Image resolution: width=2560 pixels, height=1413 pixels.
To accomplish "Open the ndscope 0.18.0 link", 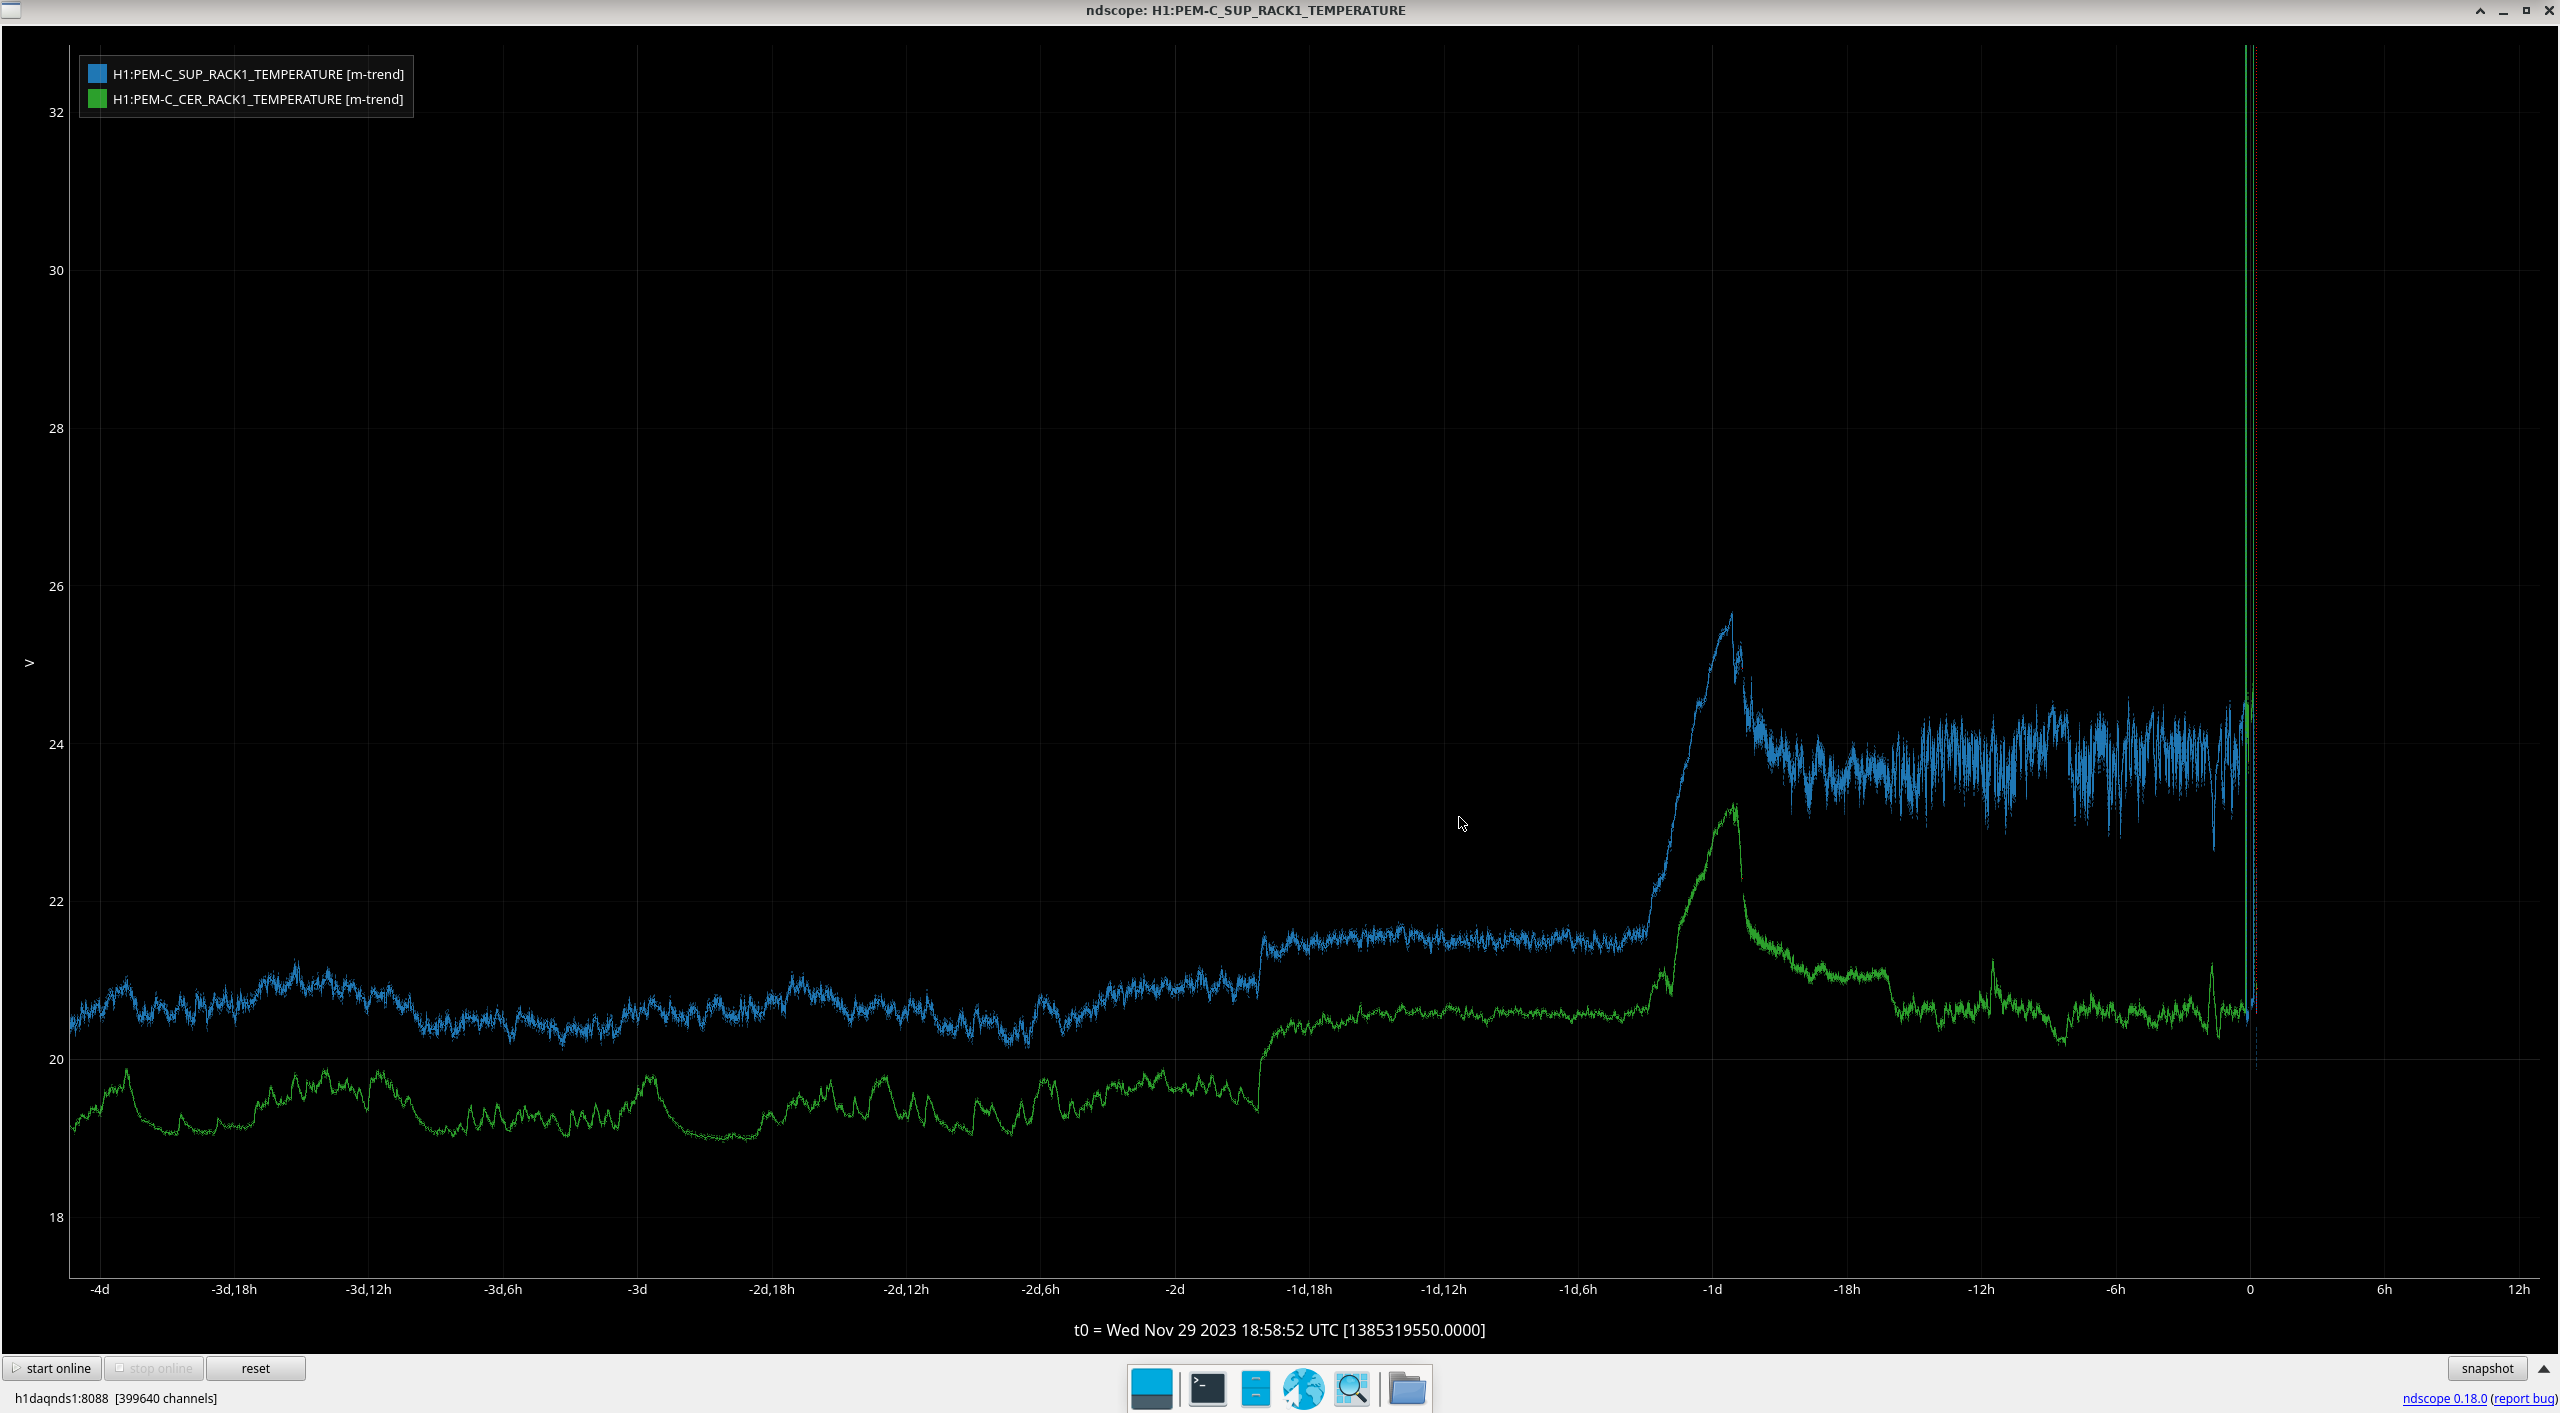I will [2444, 1398].
